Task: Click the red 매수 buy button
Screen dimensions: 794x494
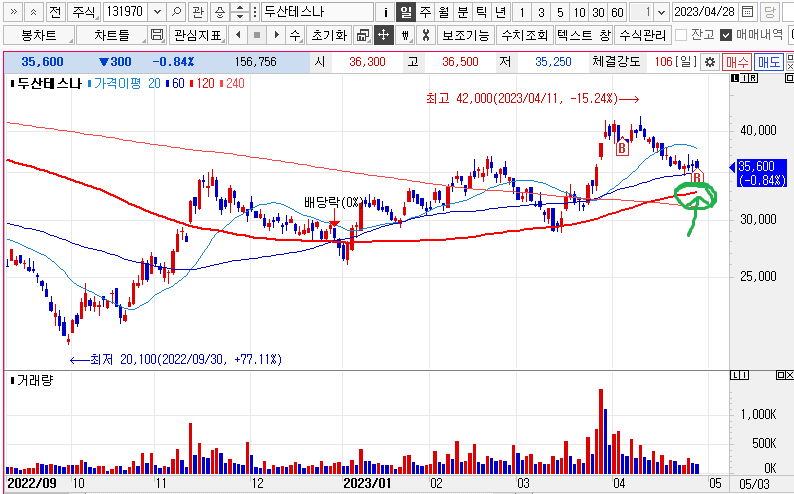Action: [736, 62]
